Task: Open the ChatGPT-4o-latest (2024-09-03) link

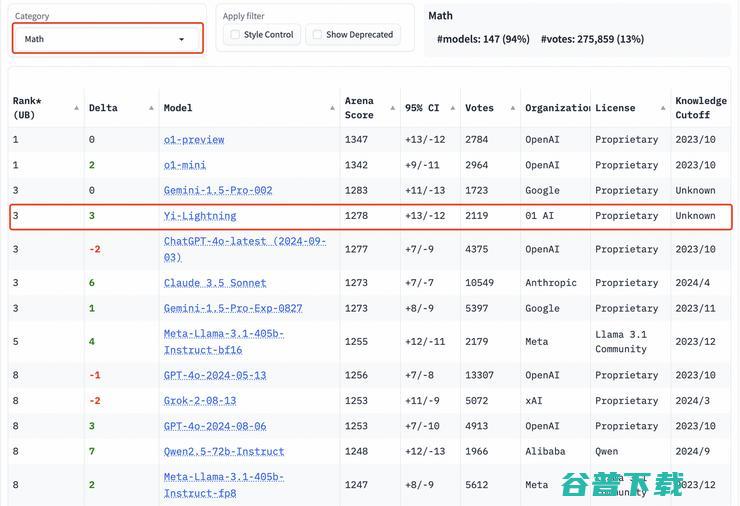Action: click(244, 249)
